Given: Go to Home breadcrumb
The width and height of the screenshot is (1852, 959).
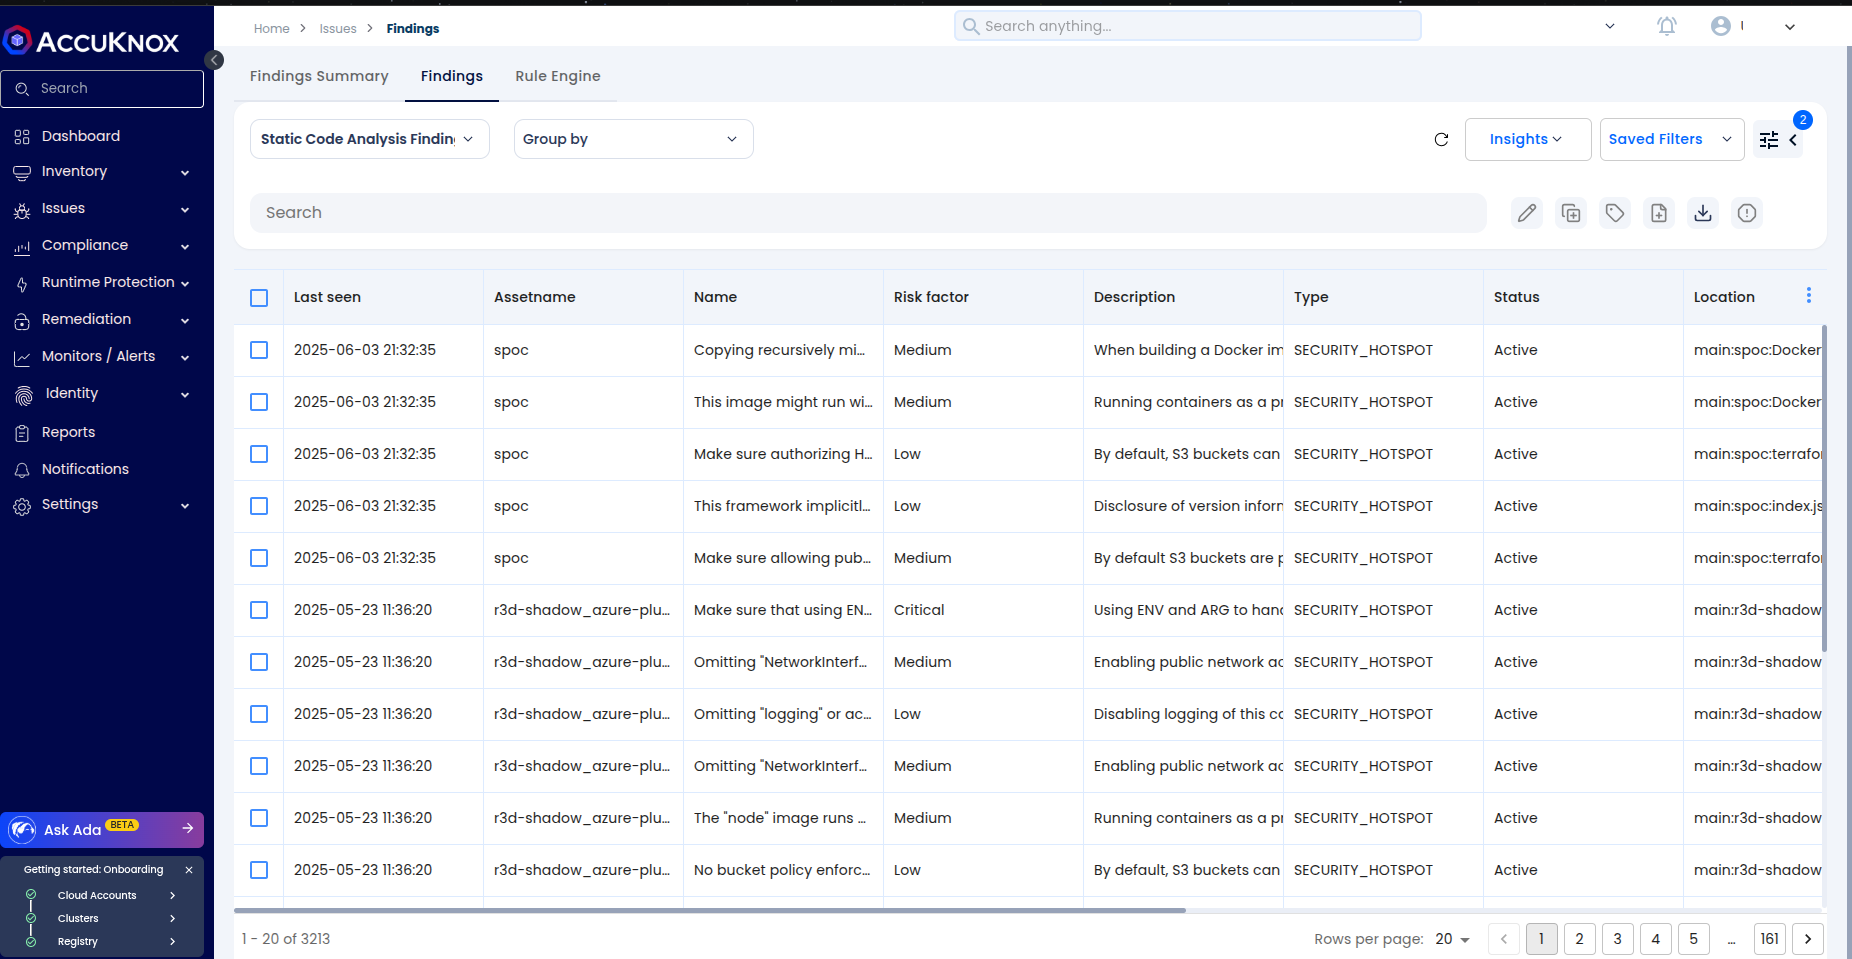Looking at the screenshot, I should 271,29.
